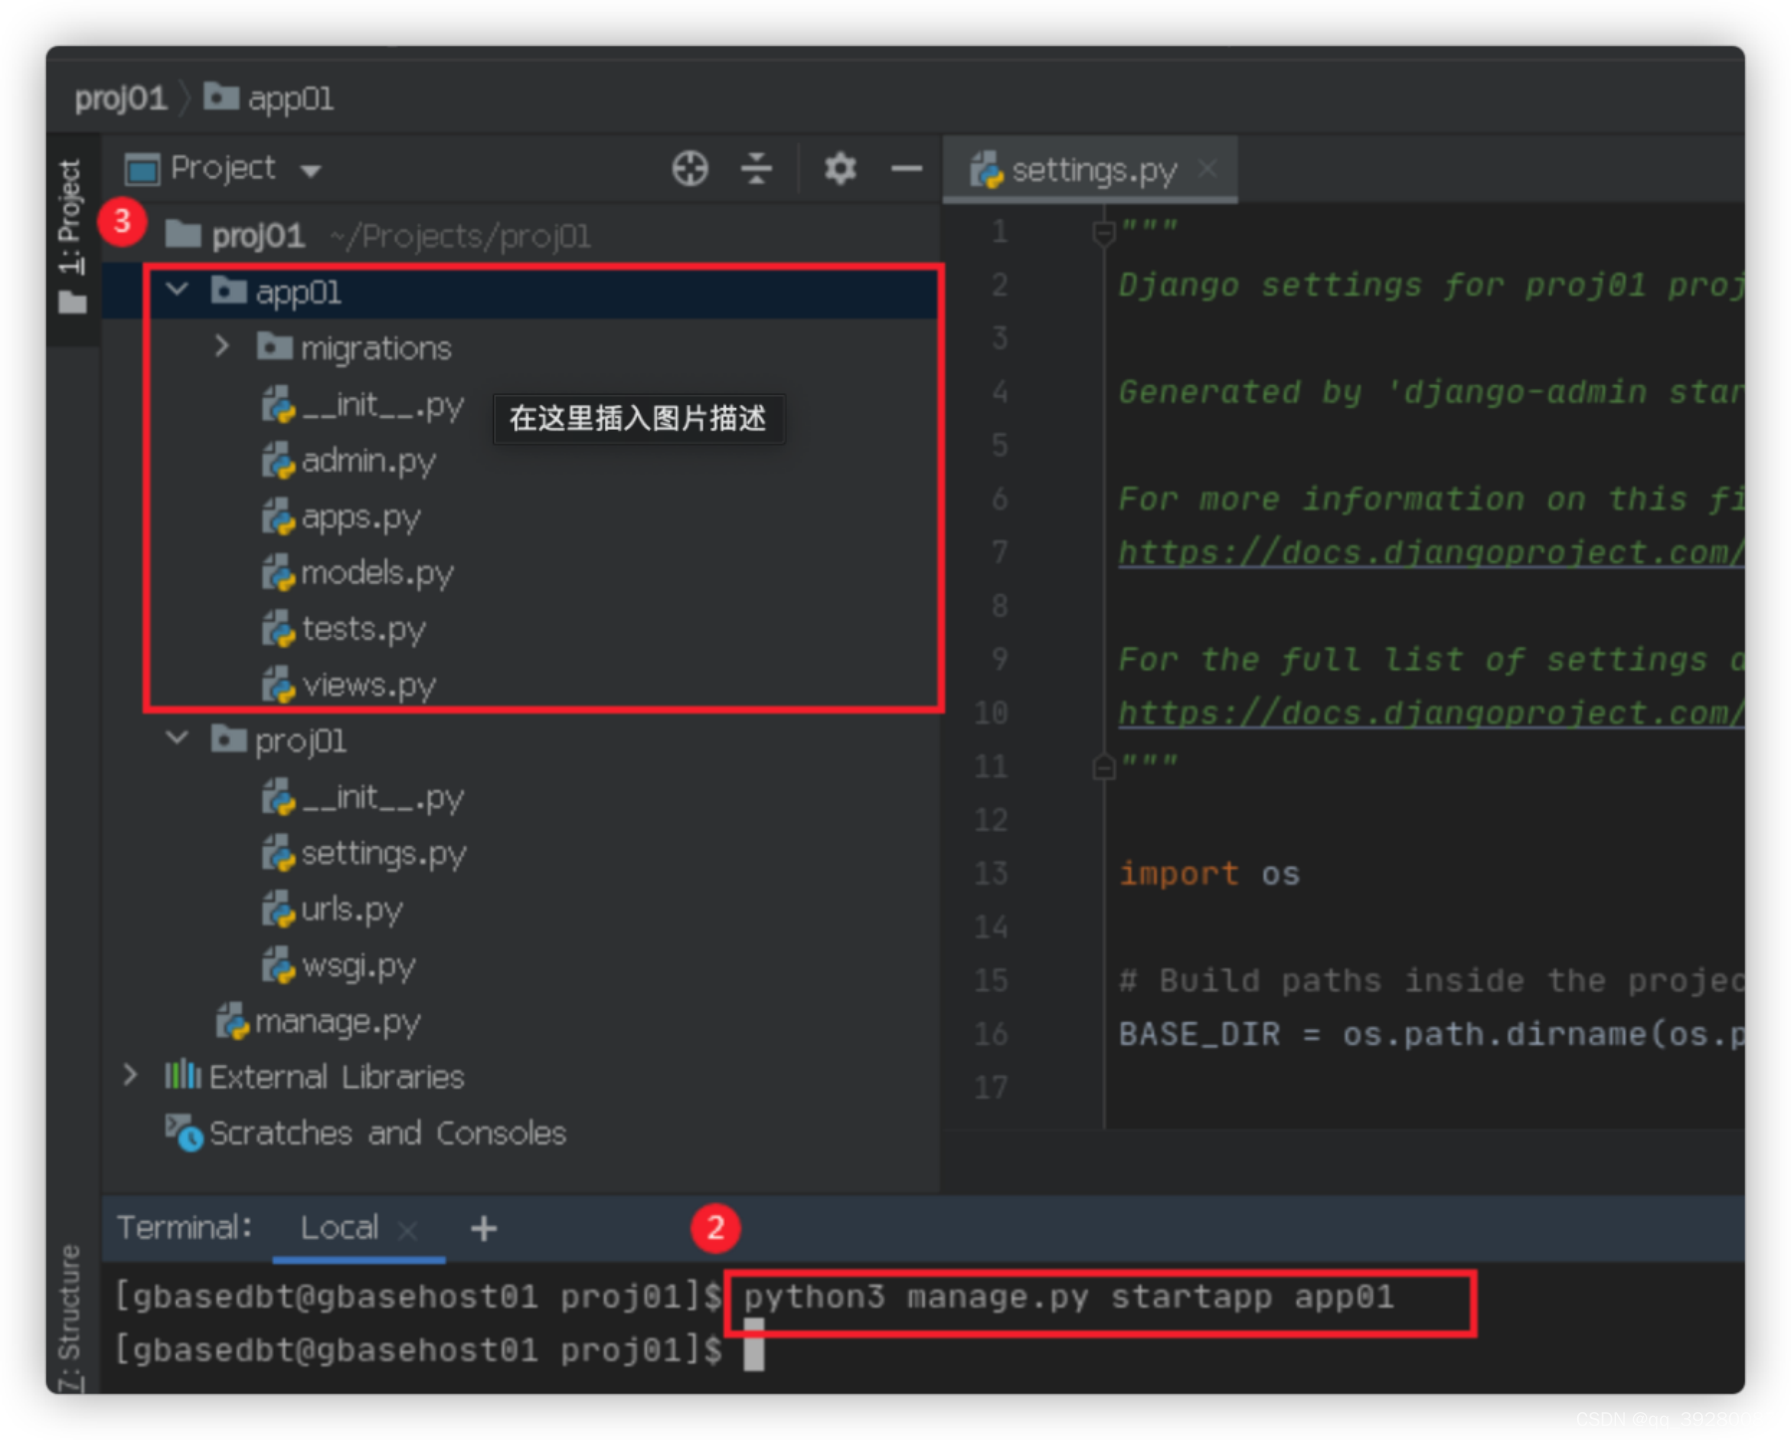The width and height of the screenshot is (1791, 1440).
Task: Switch to the Local terminal tab
Action: tap(339, 1227)
